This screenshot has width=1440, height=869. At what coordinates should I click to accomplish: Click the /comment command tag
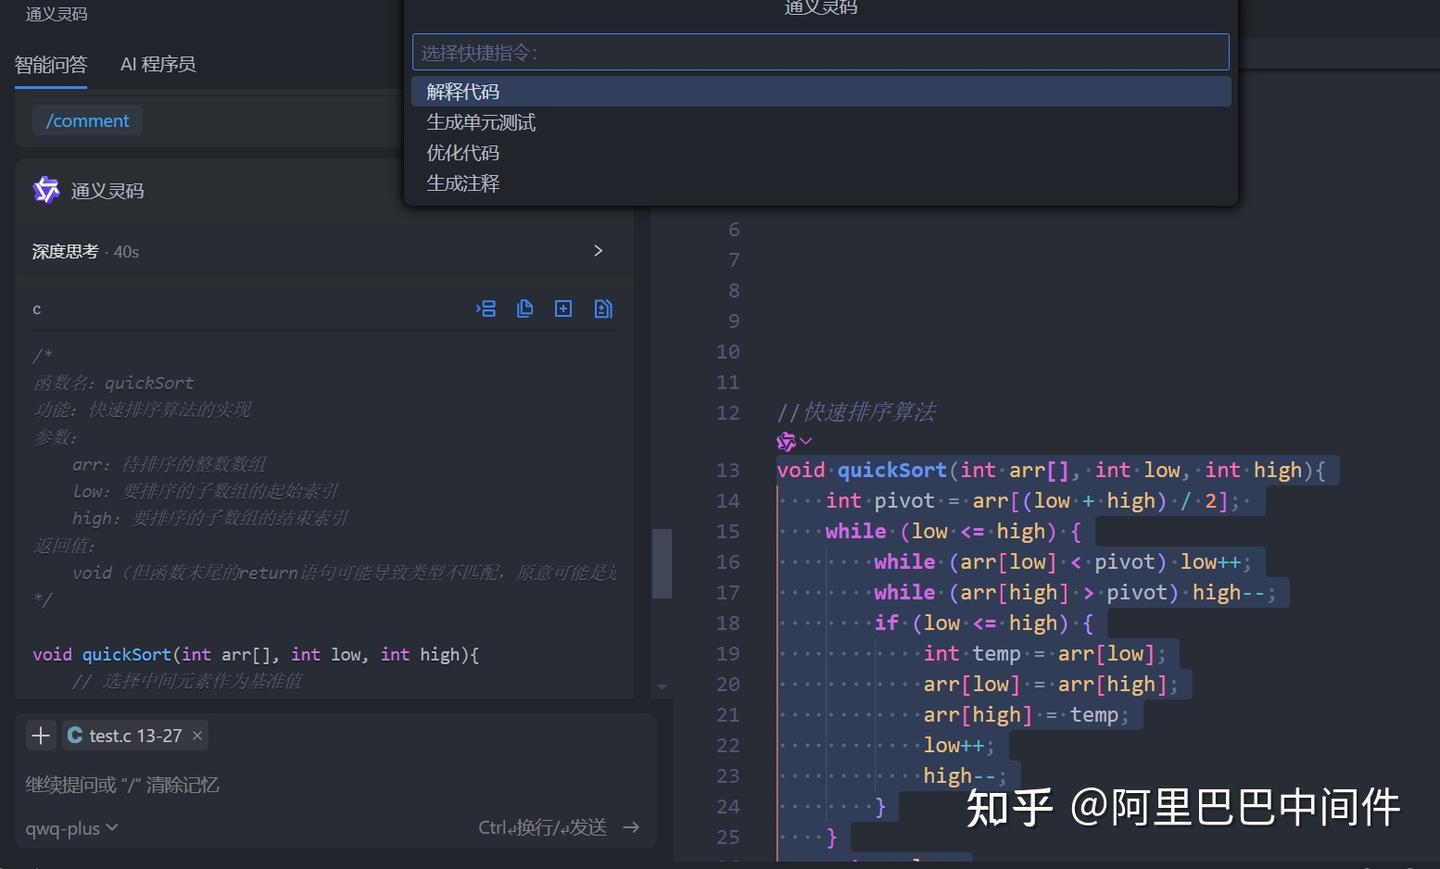coord(87,121)
